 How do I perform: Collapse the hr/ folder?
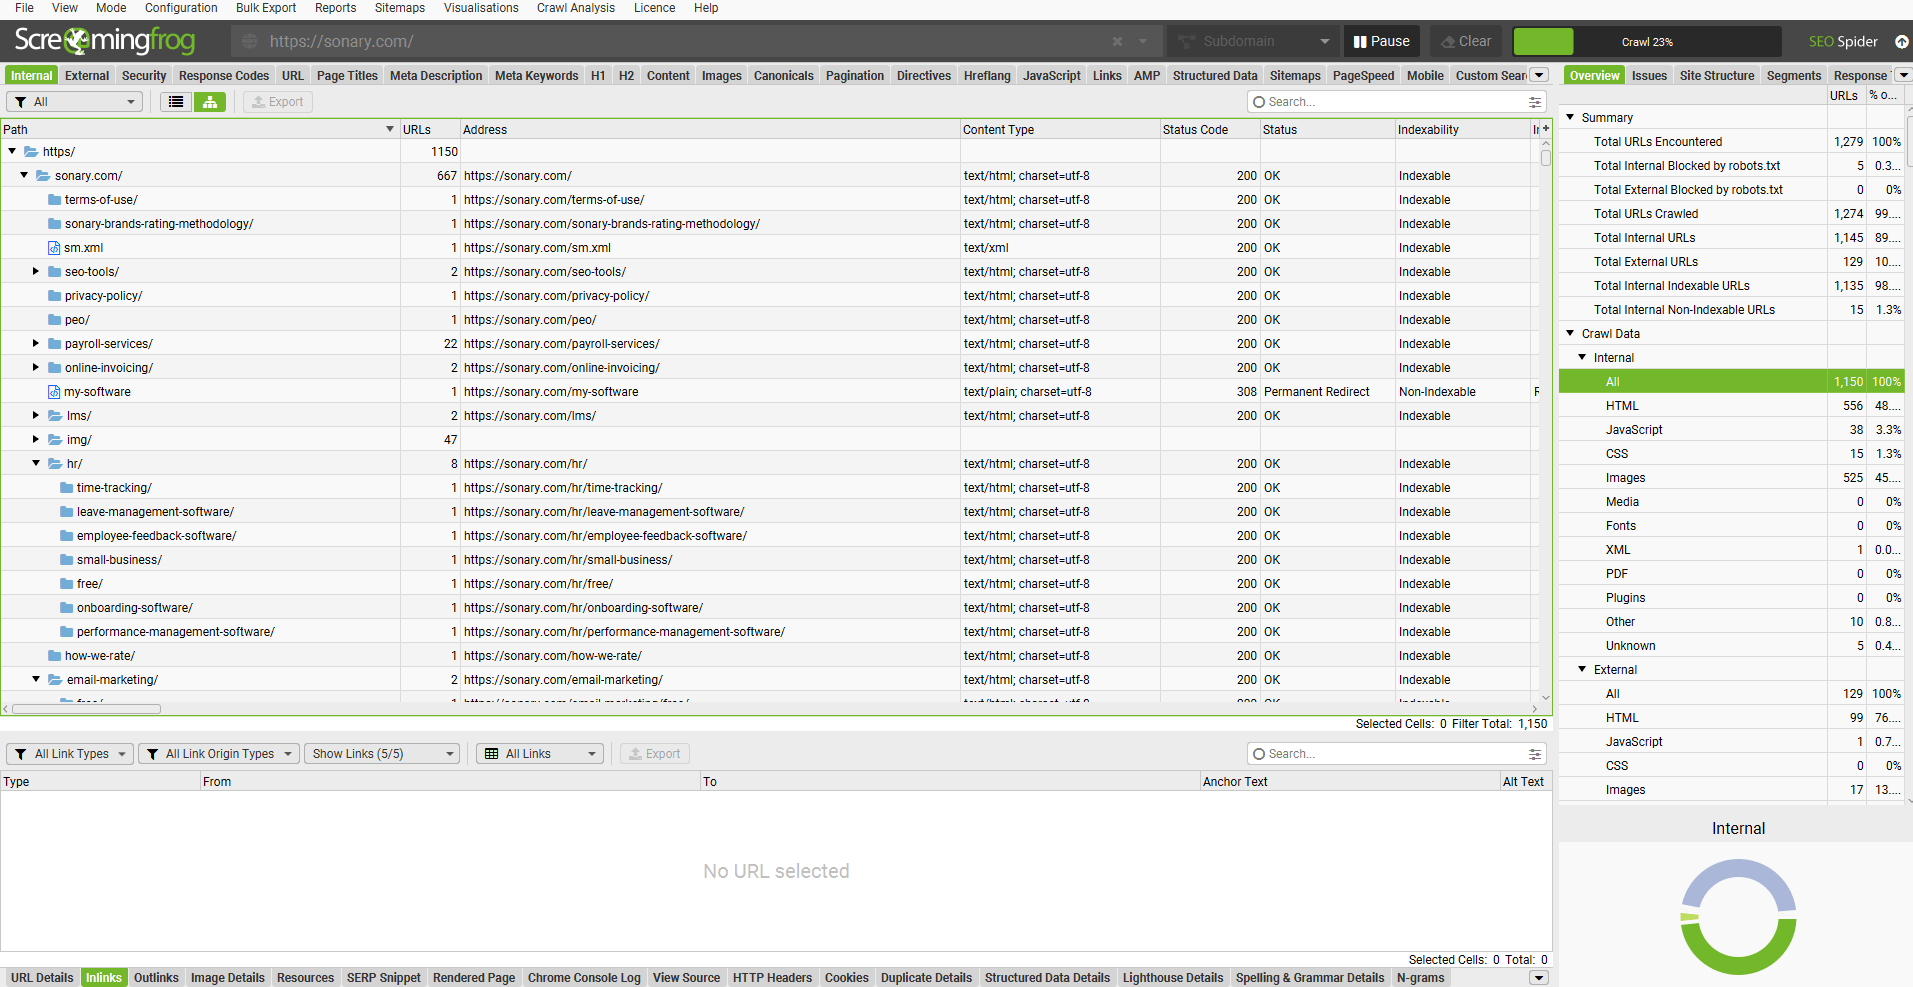[x=36, y=464]
